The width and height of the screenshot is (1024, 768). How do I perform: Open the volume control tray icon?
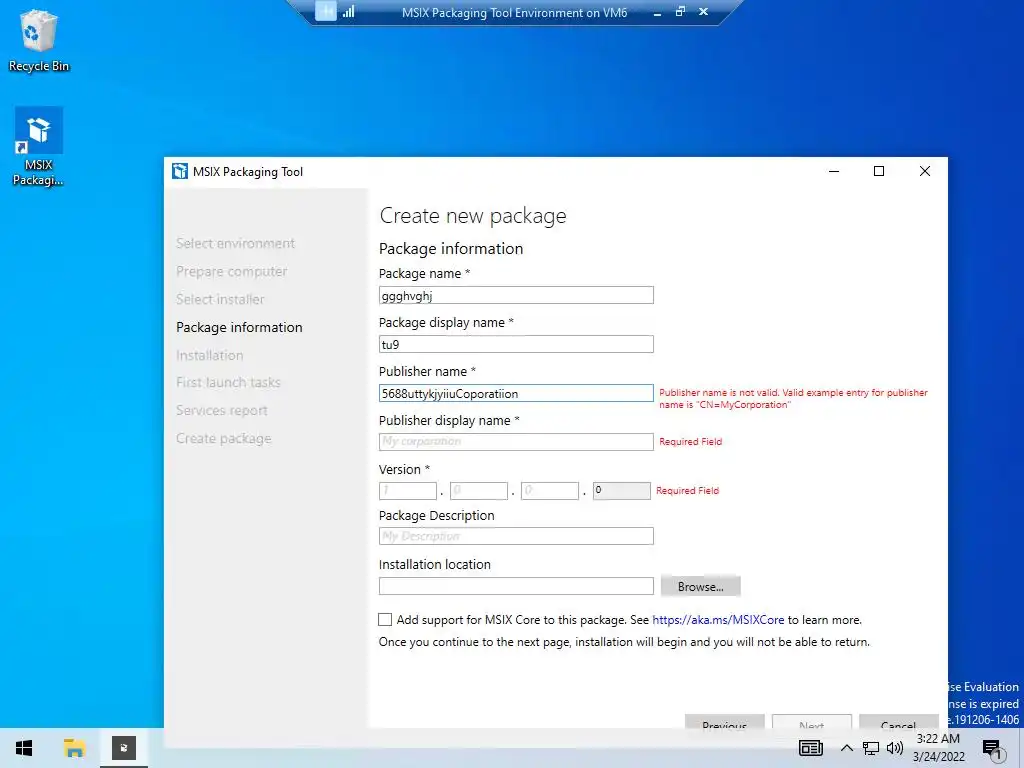click(x=895, y=748)
